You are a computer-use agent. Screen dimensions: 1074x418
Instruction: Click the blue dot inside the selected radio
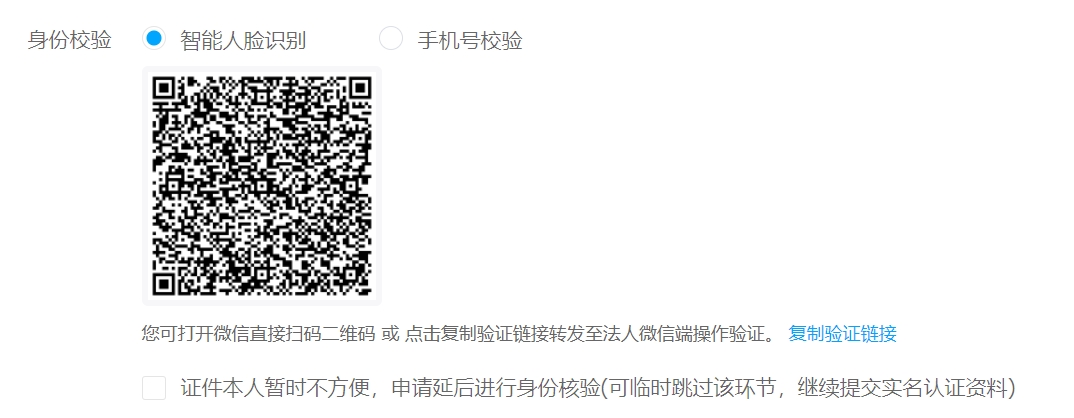154,38
